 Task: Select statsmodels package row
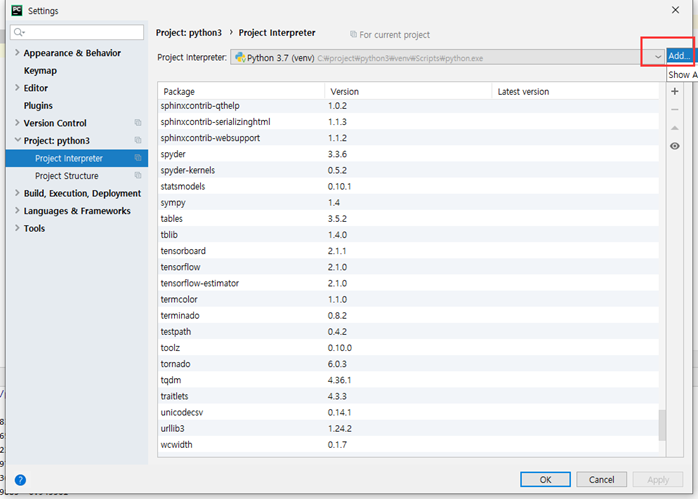point(408,186)
